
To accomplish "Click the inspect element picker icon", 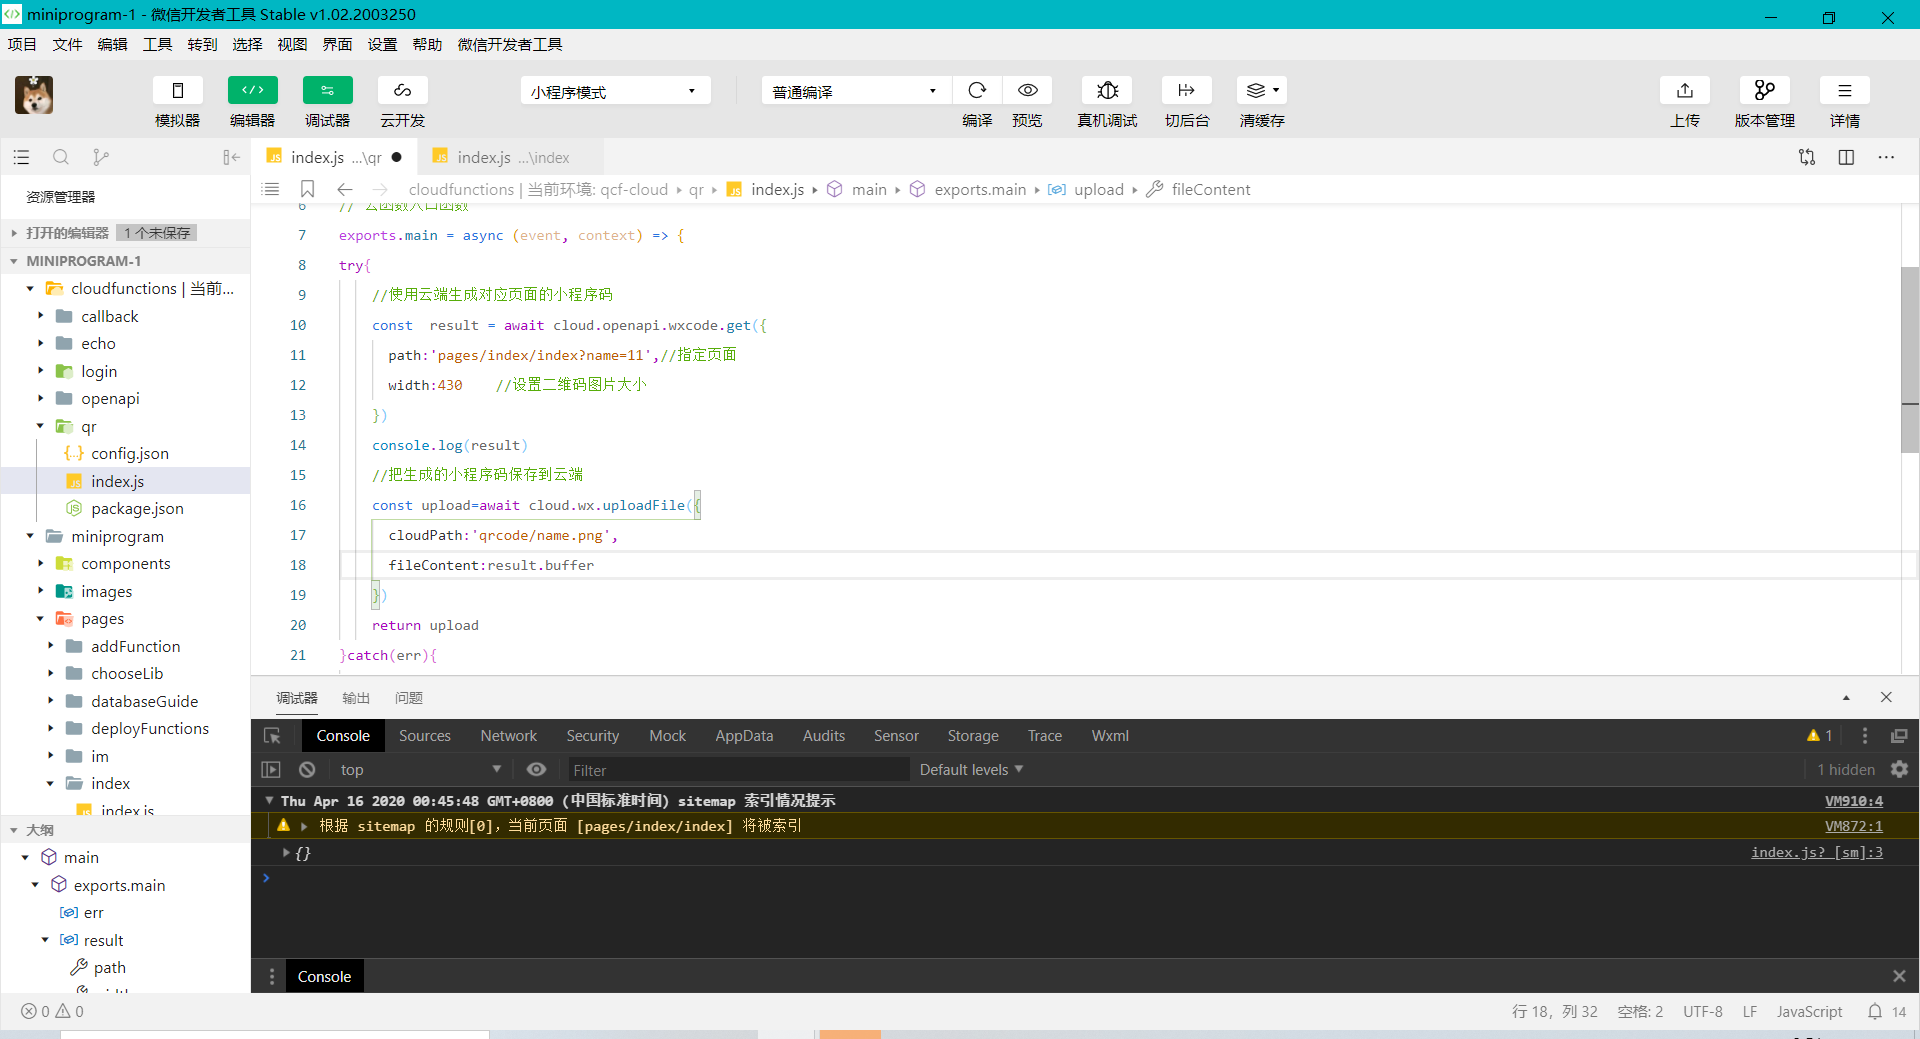I will point(272,736).
